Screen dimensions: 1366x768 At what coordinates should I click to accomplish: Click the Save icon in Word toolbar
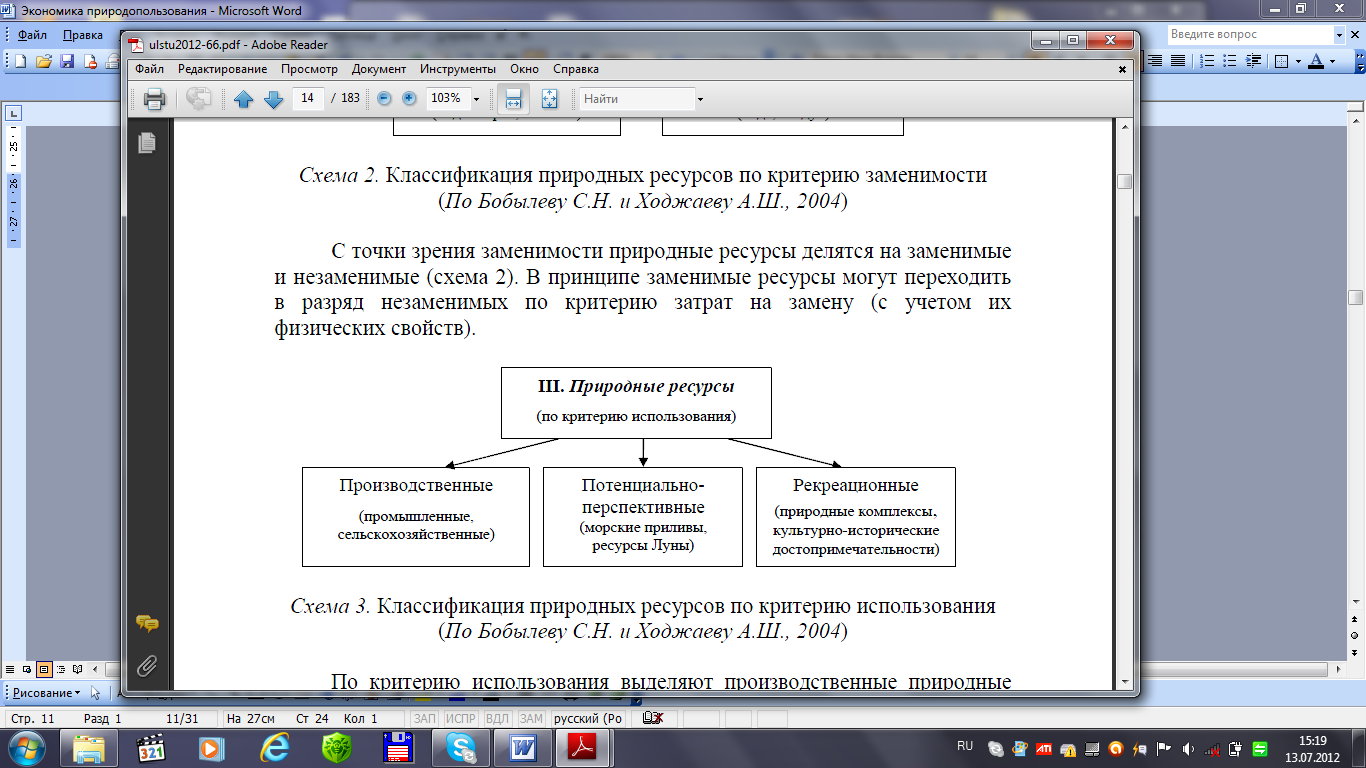(x=67, y=61)
